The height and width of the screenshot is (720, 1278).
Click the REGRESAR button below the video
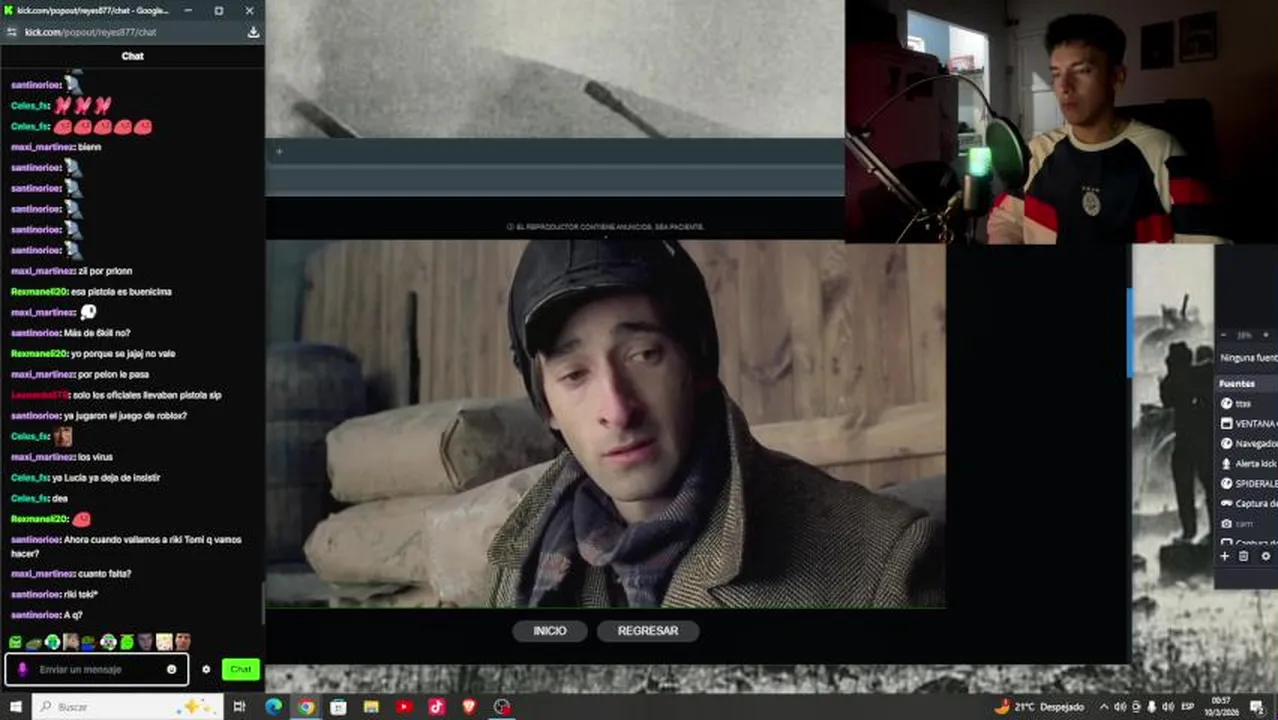coord(648,631)
